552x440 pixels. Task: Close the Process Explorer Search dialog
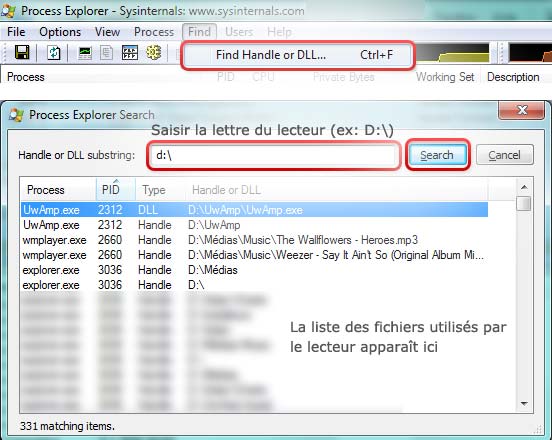tap(521, 110)
